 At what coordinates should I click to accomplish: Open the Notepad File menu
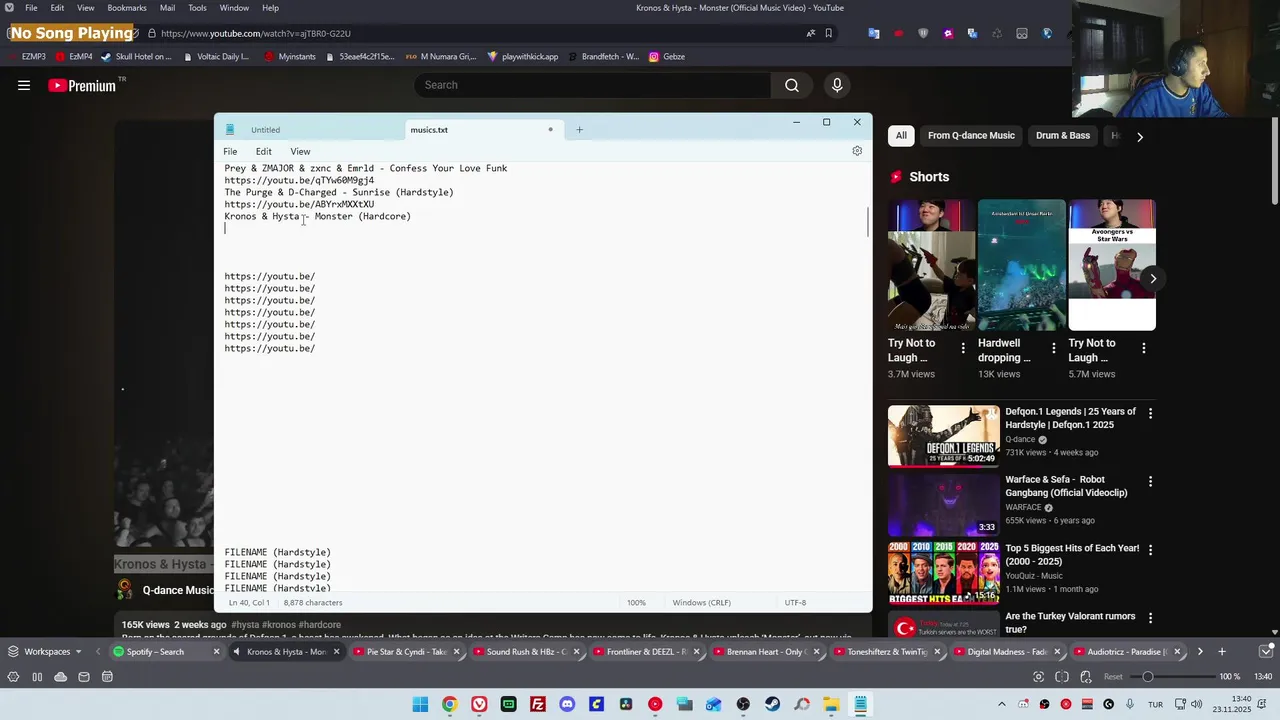click(230, 152)
